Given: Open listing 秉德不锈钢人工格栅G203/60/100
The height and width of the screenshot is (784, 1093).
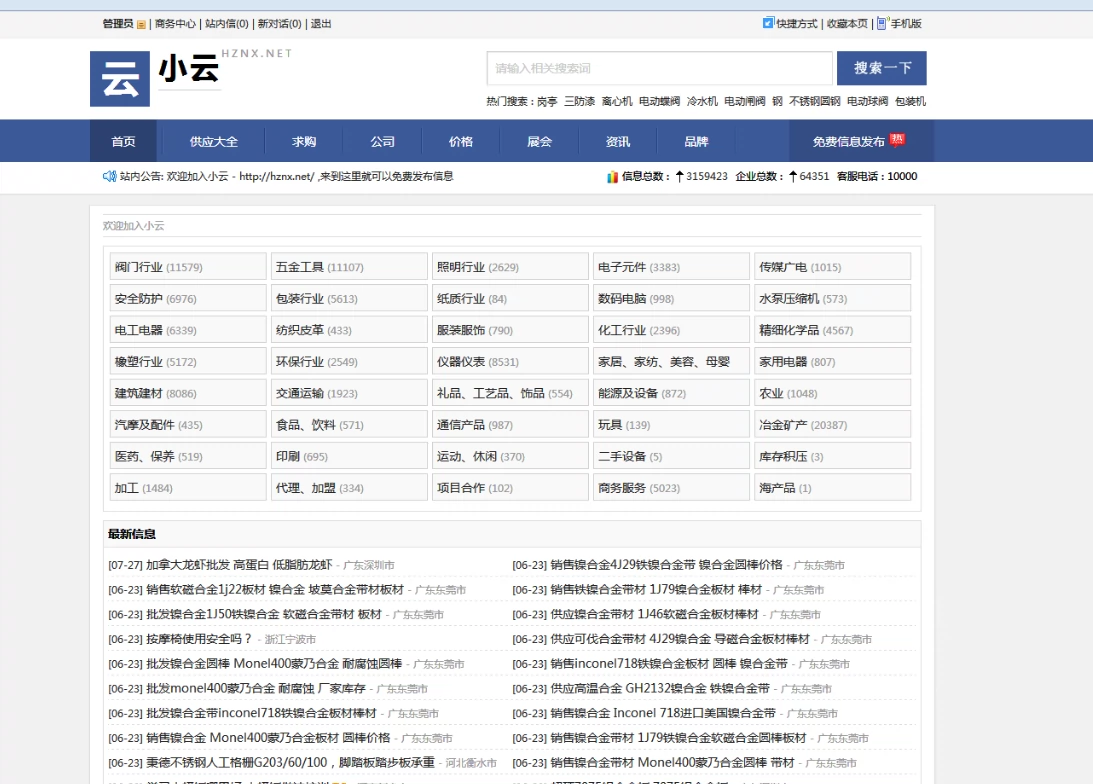Looking at the screenshot, I should (x=290, y=762).
